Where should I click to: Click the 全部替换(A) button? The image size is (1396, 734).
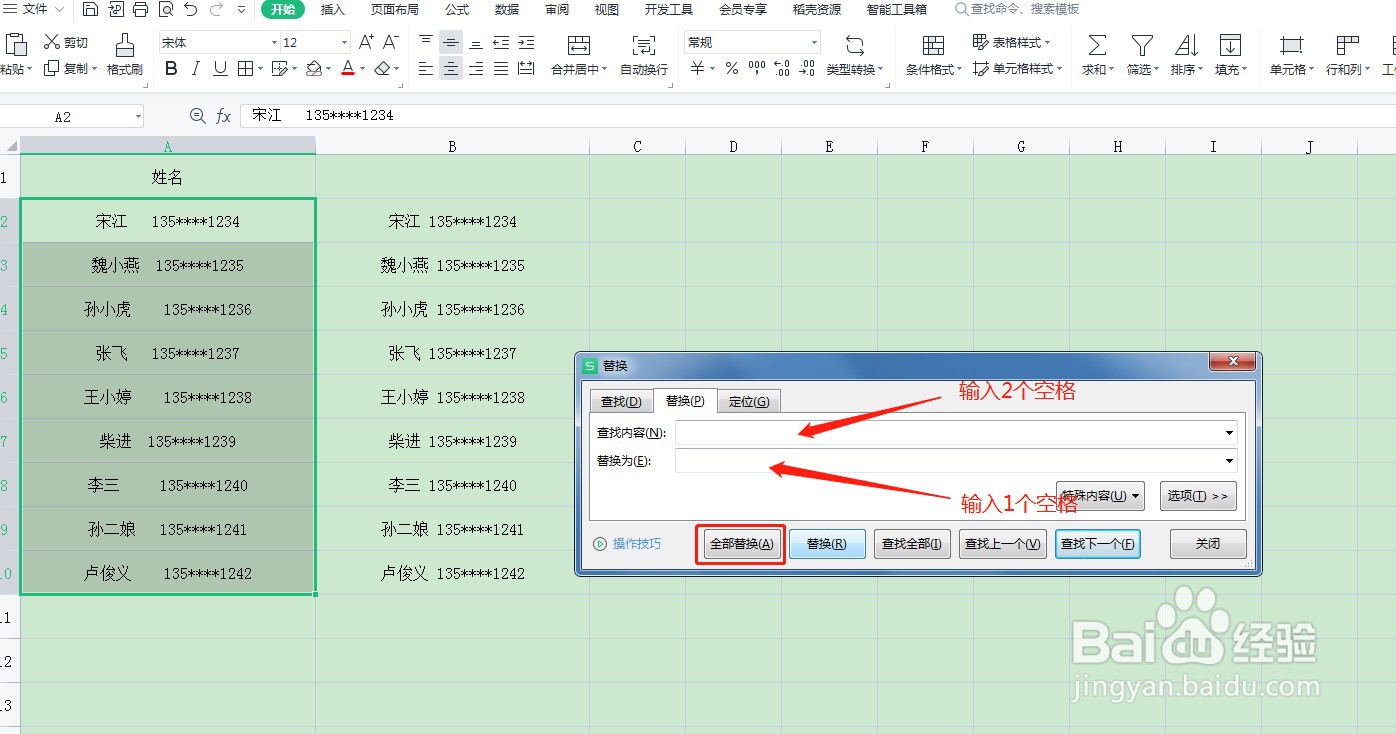(x=740, y=543)
